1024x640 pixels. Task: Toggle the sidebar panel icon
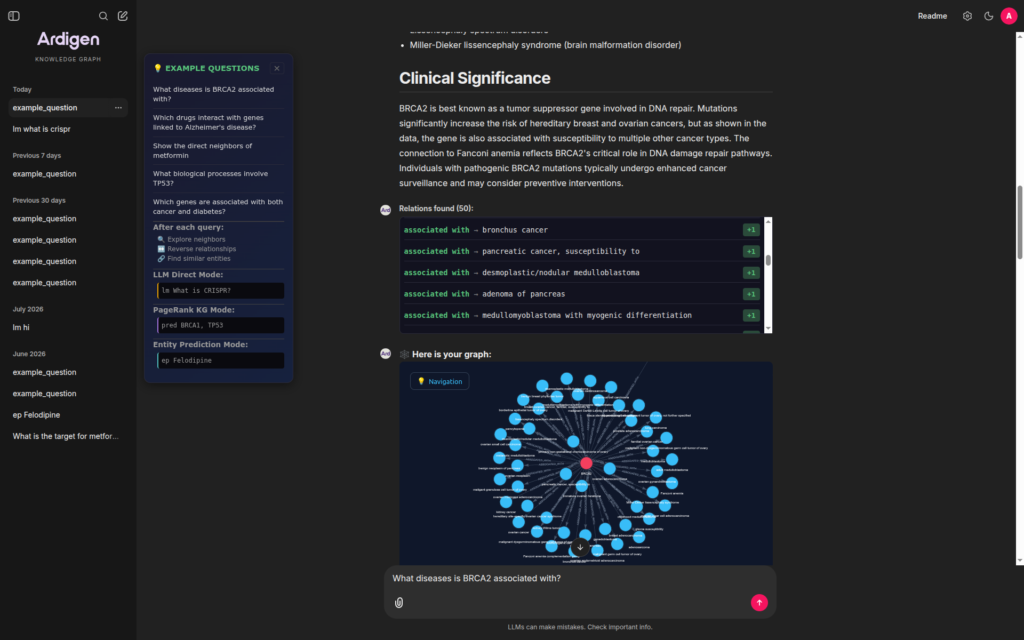point(14,16)
